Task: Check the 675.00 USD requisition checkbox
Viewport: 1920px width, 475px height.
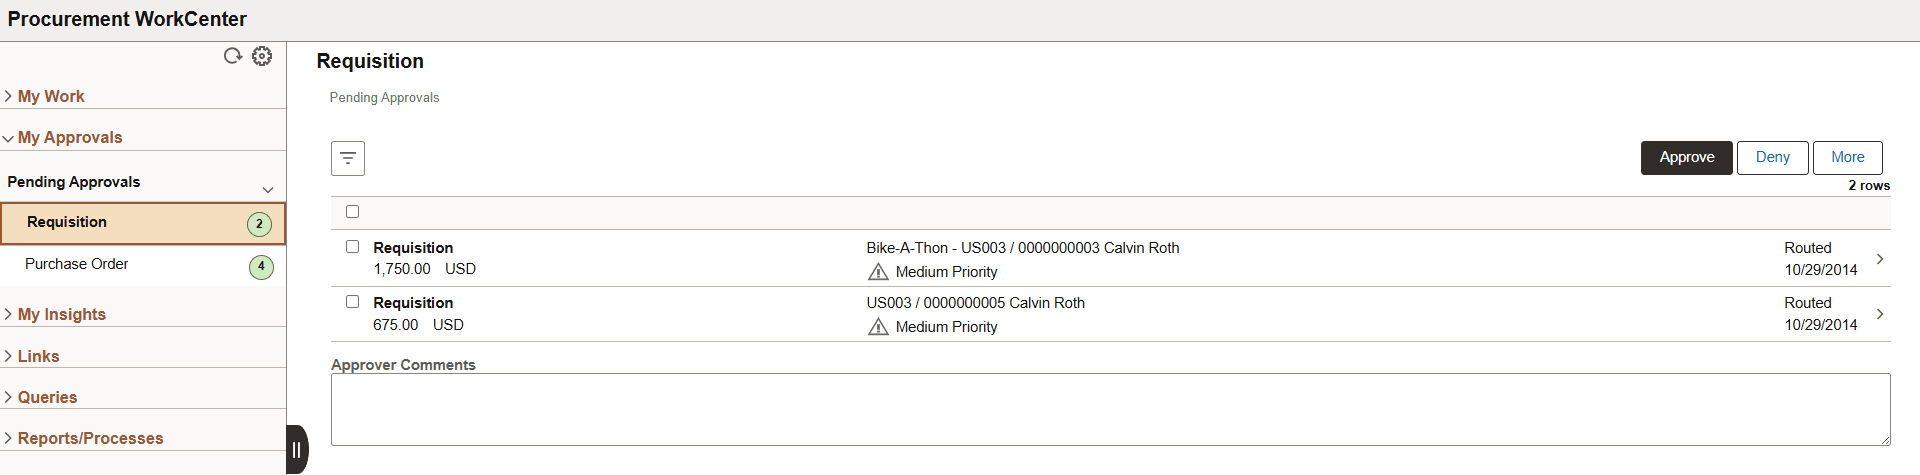Action: point(352,302)
